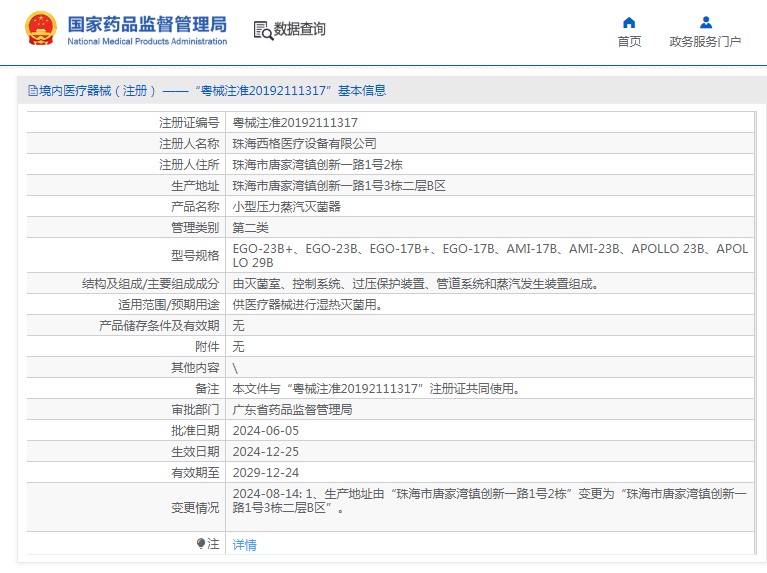The width and height of the screenshot is (767, 573).
Task: Click registrant name 珠海西格医疗设备有限公司
Action: [x=304, y=144]
